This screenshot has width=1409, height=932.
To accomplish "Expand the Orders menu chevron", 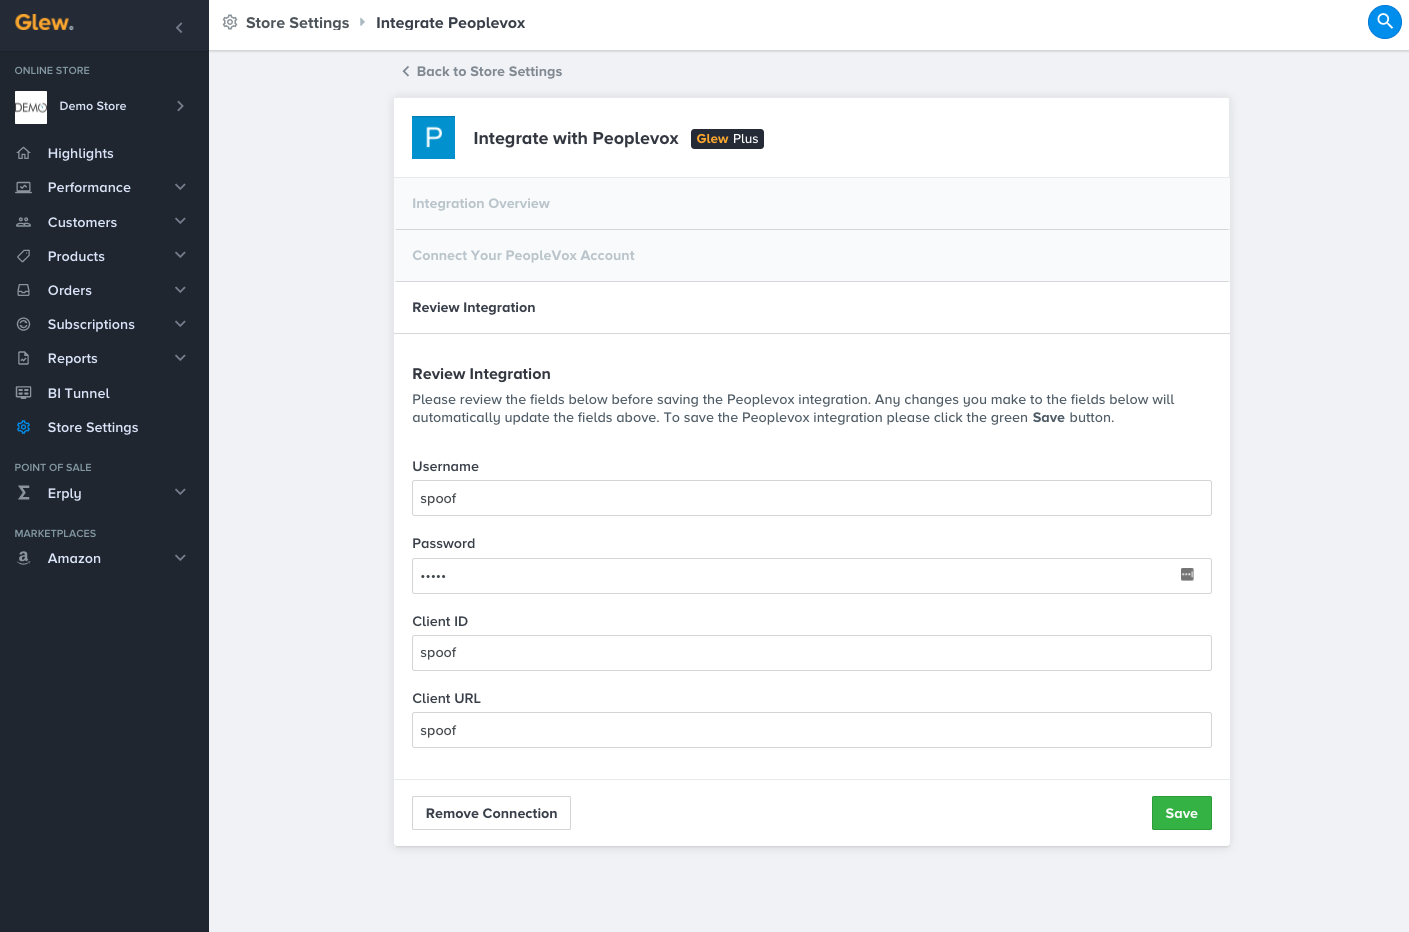I will [180, 290].
